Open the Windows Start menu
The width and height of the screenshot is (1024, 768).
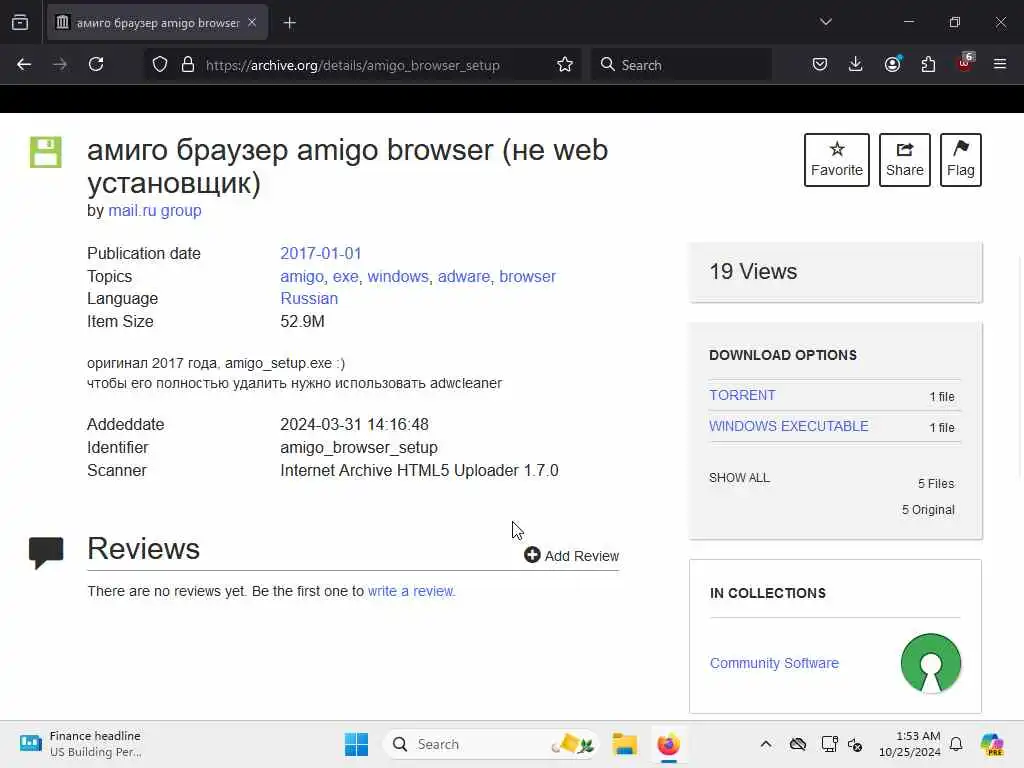pyautogui.click(x=357, y=744)
